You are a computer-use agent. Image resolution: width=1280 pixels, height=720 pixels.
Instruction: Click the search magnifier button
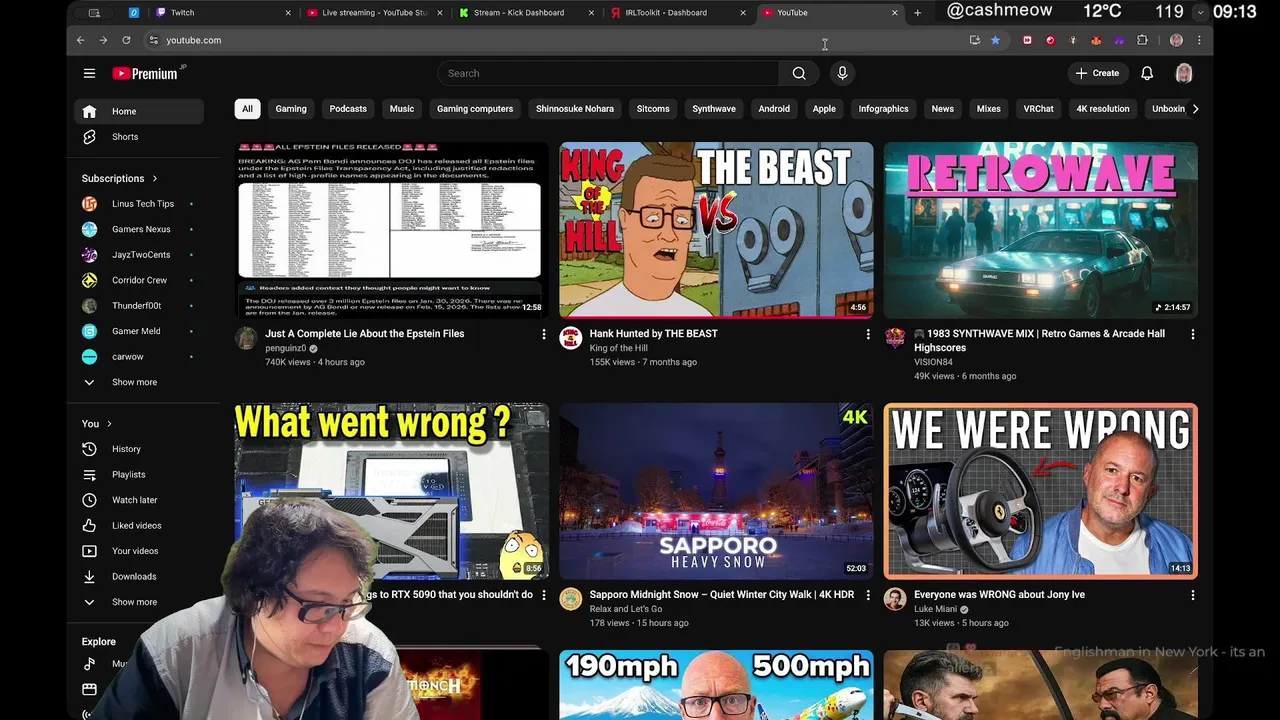click(x=799, y=73)
